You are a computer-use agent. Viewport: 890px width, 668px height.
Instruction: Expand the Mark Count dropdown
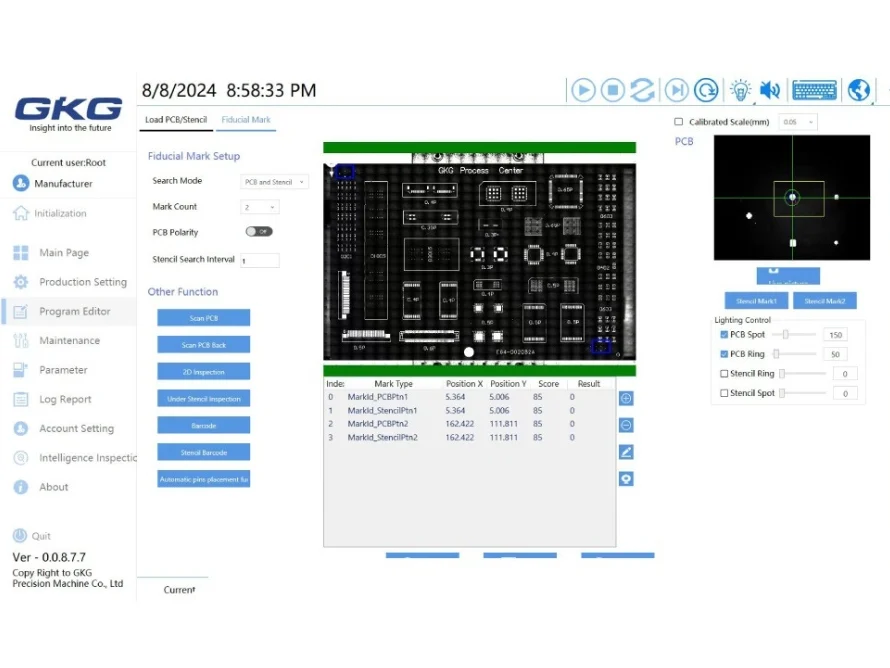[260, 207]
